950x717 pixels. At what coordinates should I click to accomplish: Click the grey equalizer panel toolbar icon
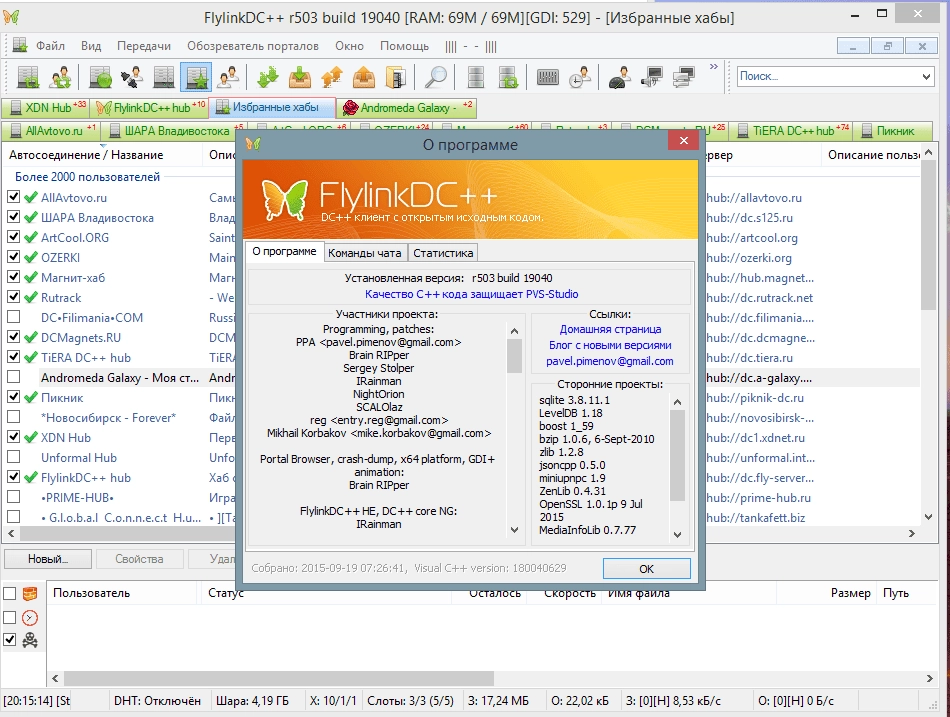tap(548, 78)
